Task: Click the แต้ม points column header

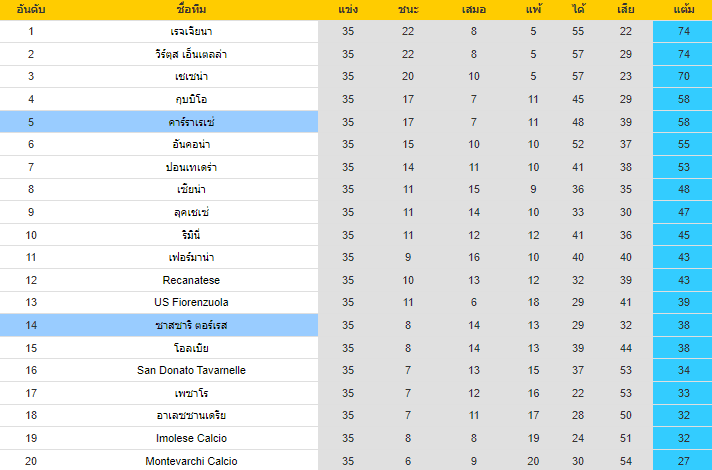Action: [x=684, y=10]
